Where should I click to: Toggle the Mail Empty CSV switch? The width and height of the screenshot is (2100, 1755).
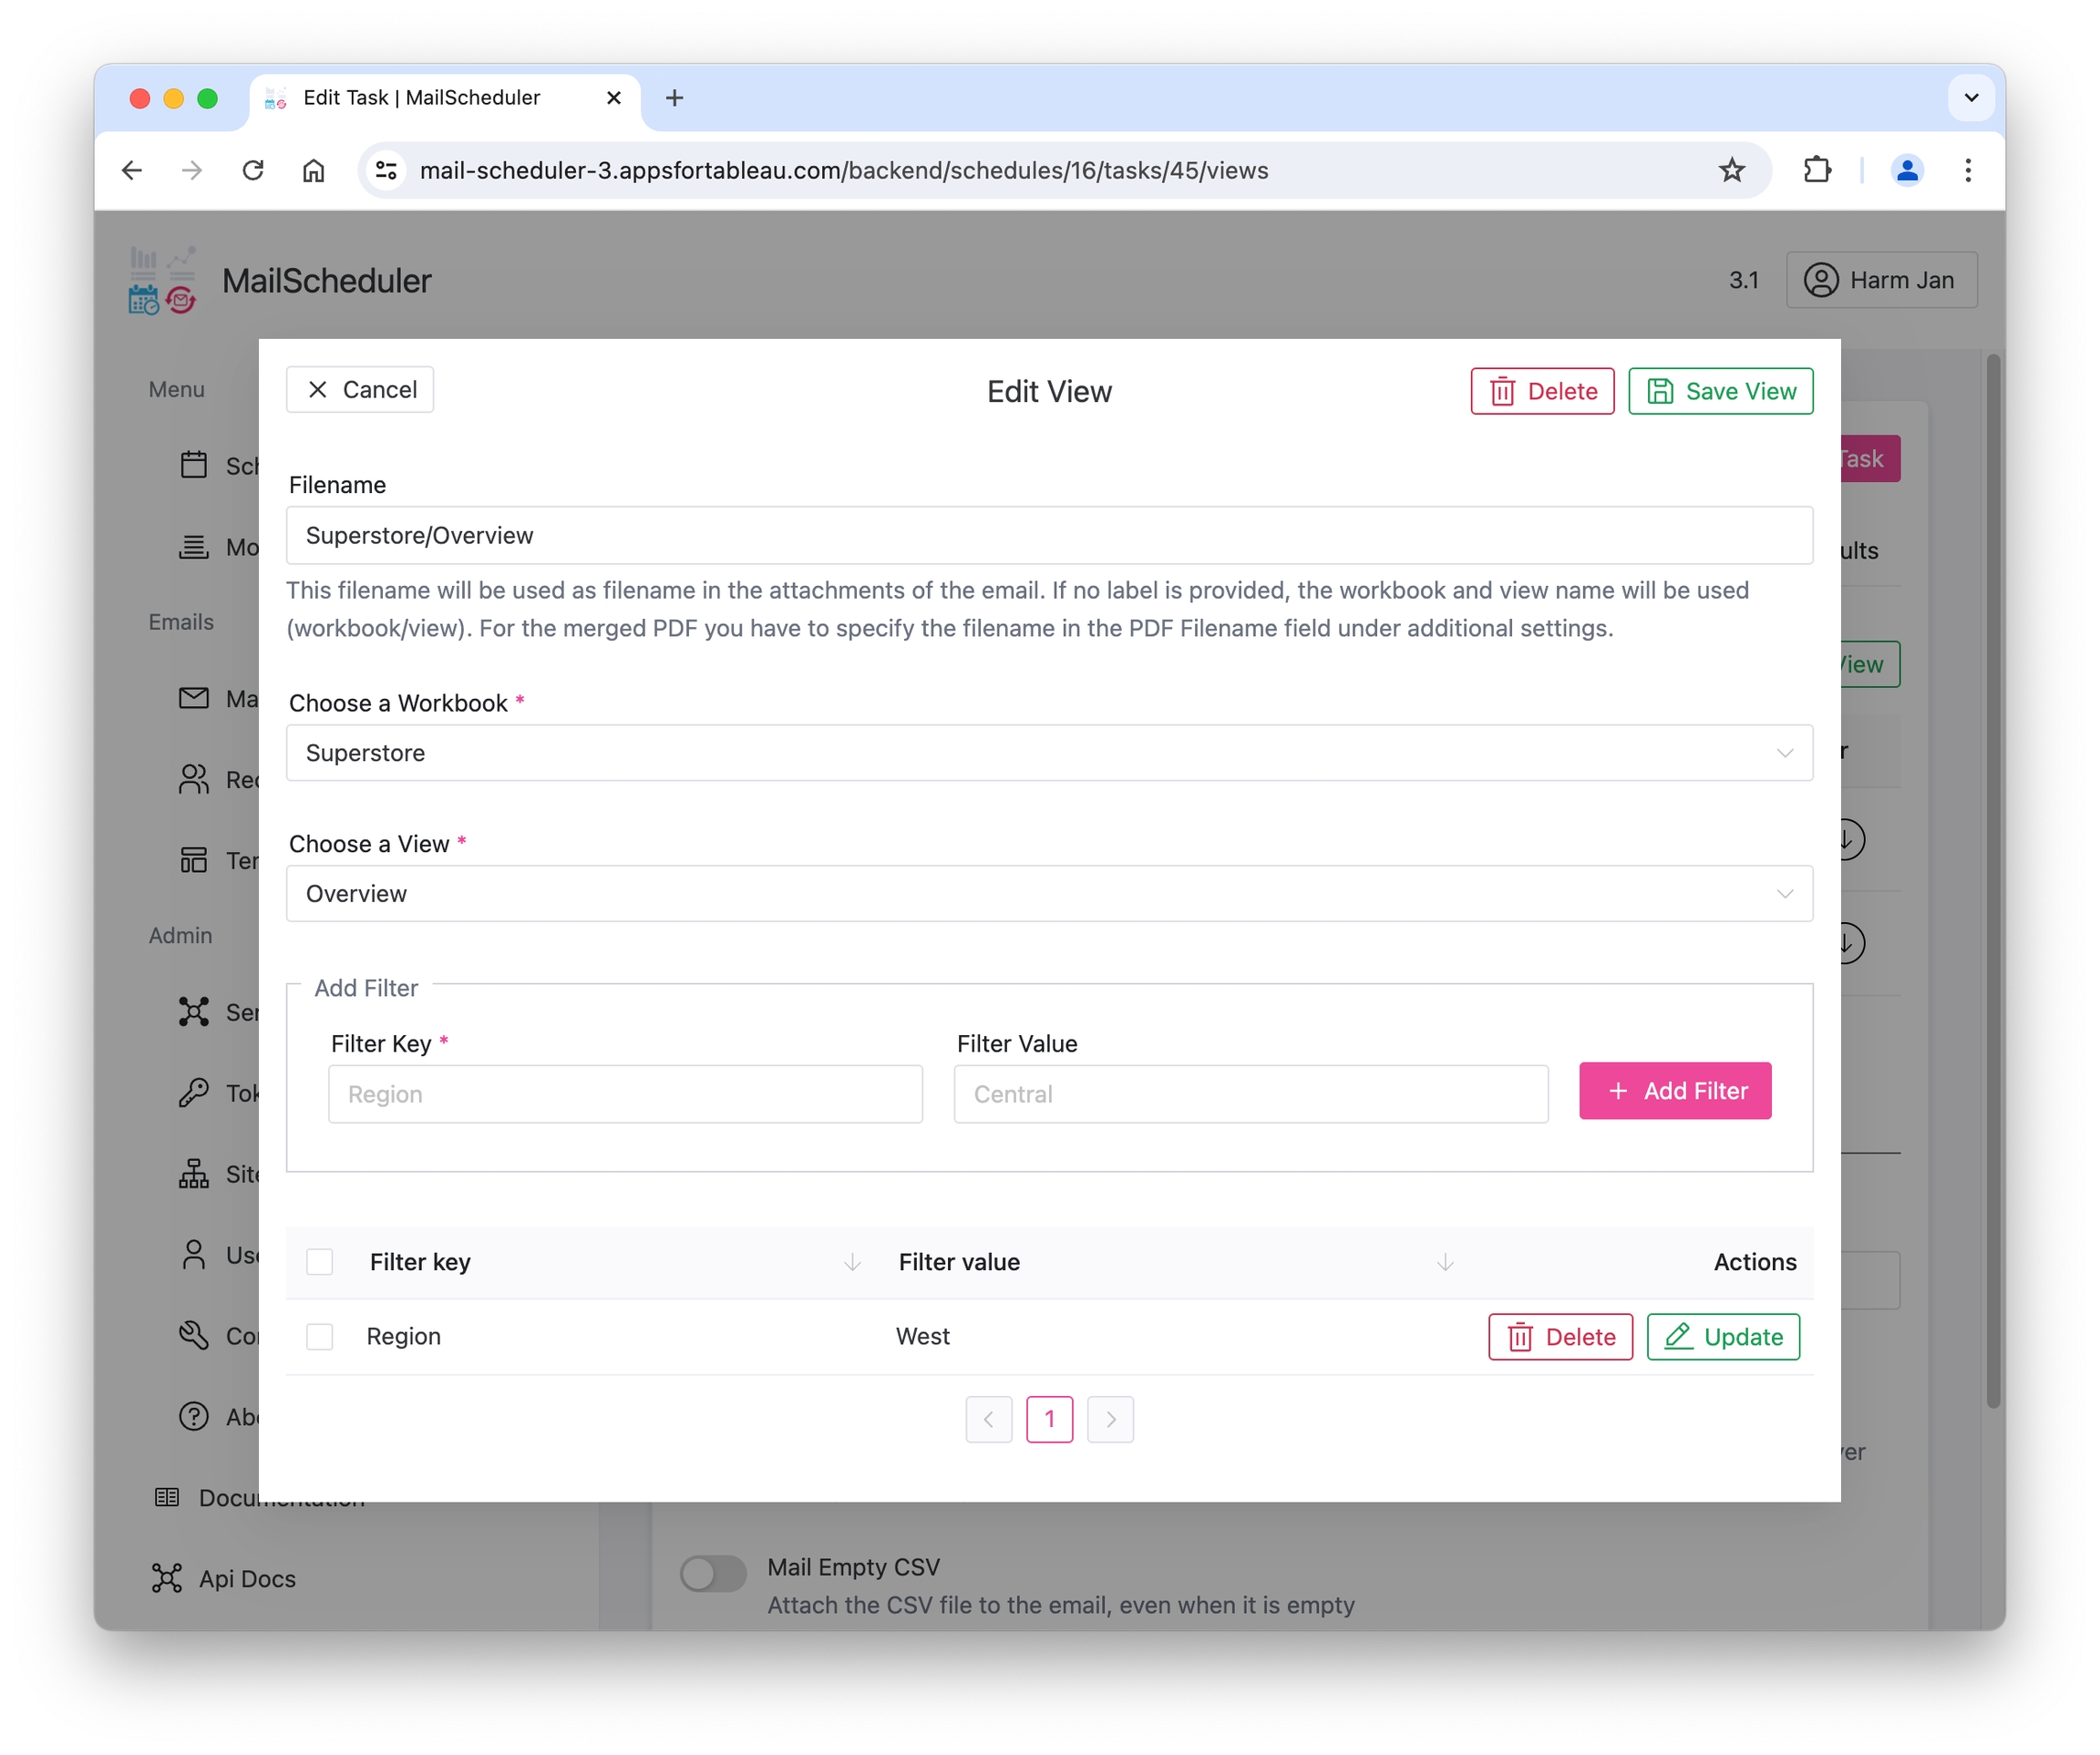coord(713,1572)
